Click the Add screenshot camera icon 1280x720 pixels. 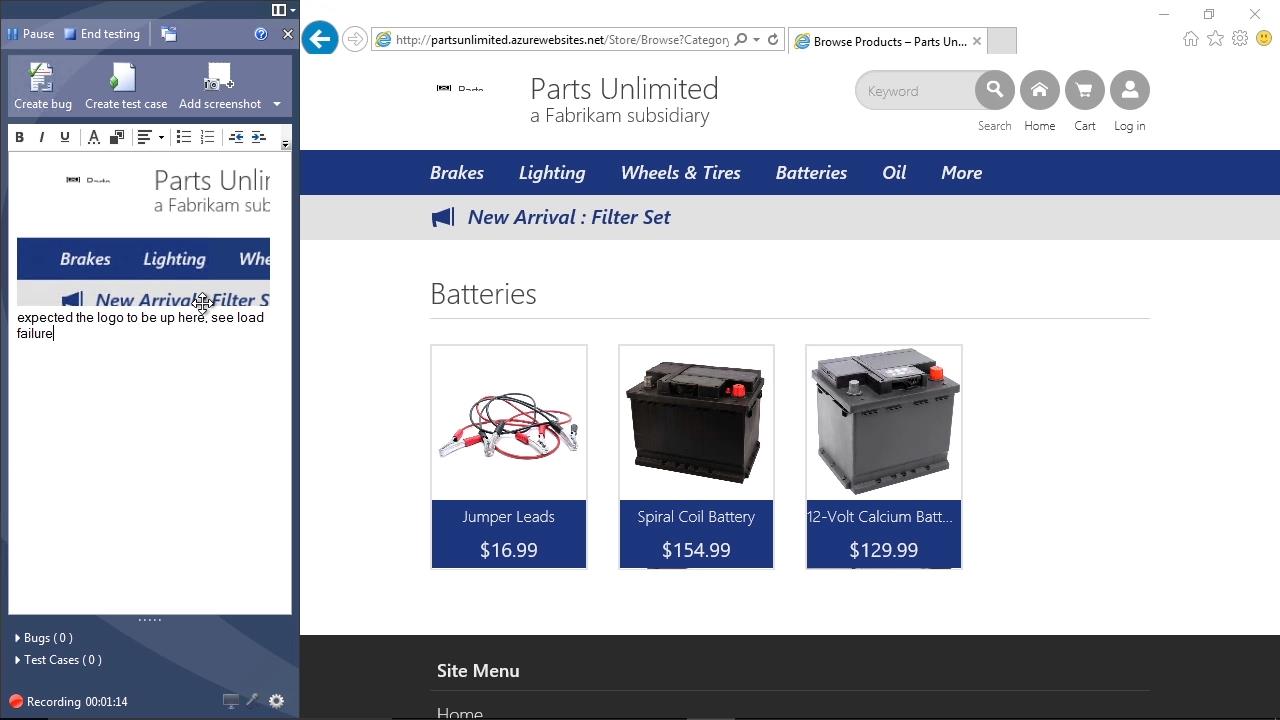(218, 78)
